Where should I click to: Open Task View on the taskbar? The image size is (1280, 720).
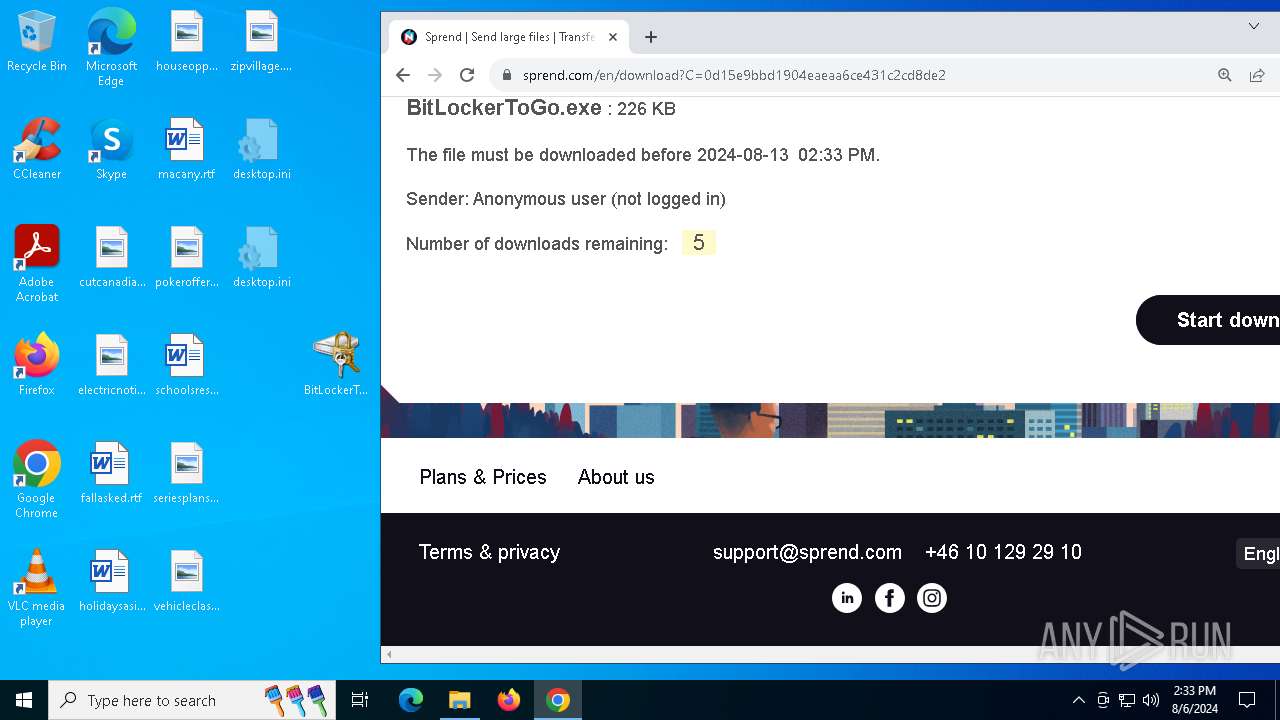360,700
